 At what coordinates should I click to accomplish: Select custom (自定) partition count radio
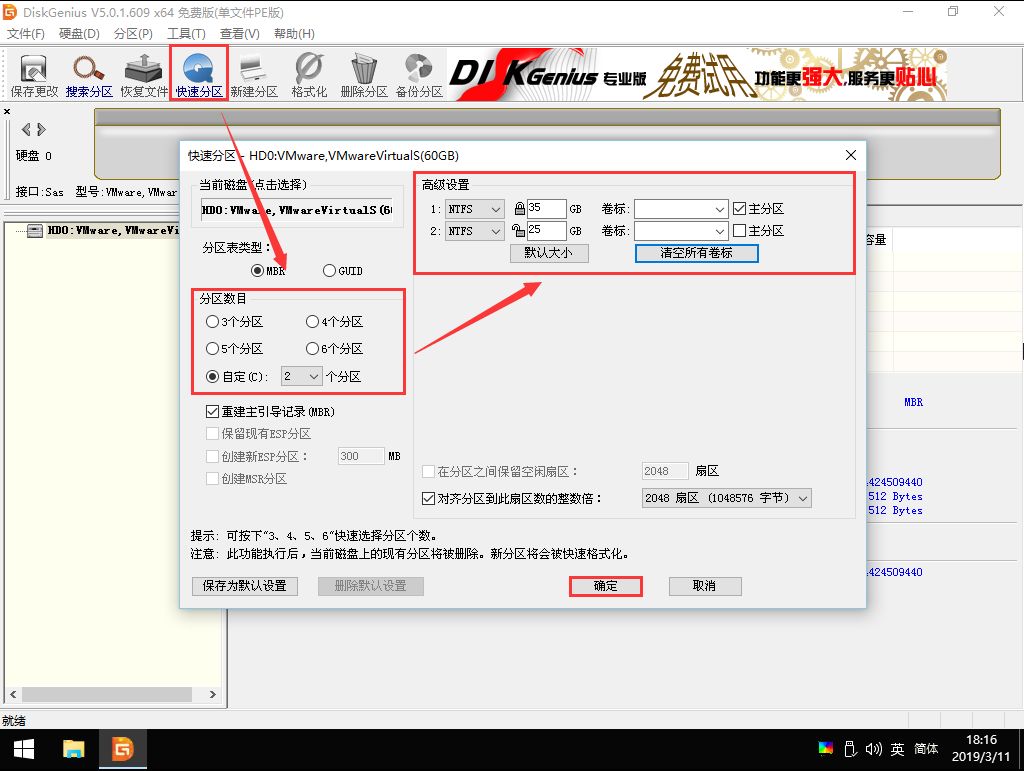[212, 377]
